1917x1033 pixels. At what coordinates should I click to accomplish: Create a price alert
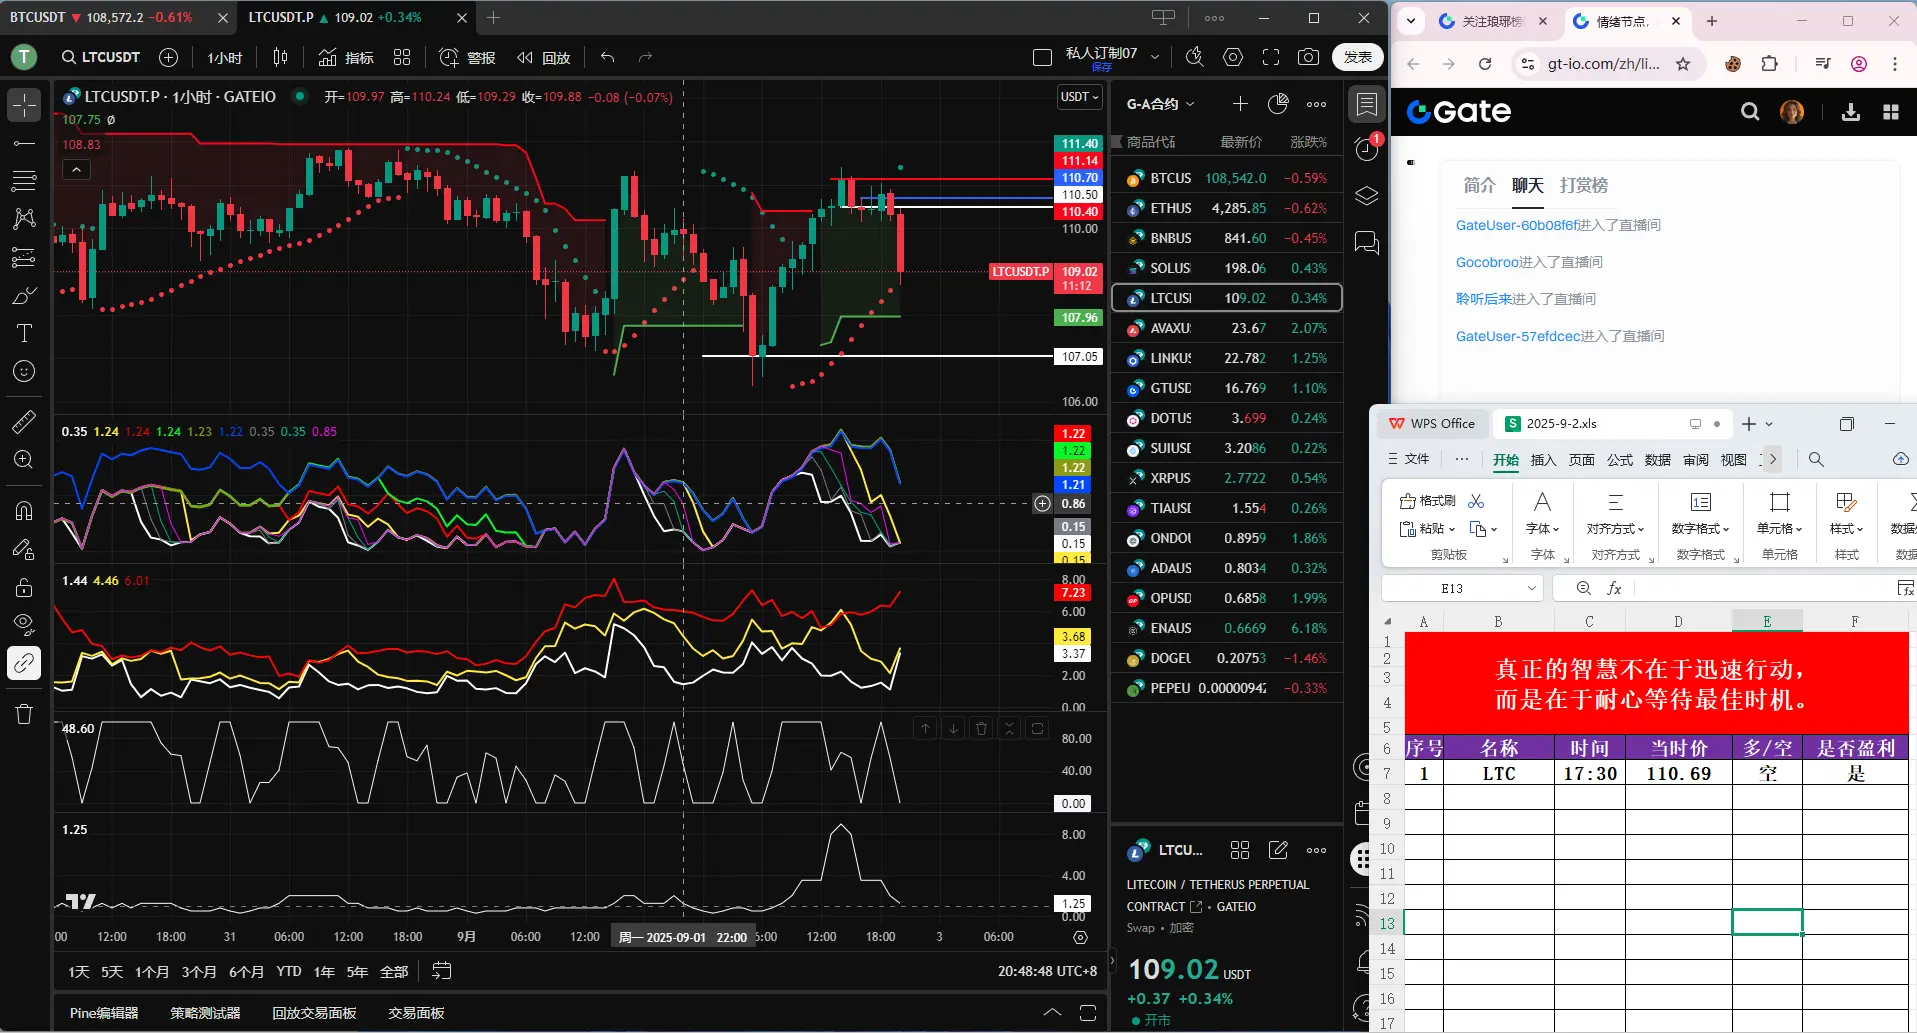point(468,58)
